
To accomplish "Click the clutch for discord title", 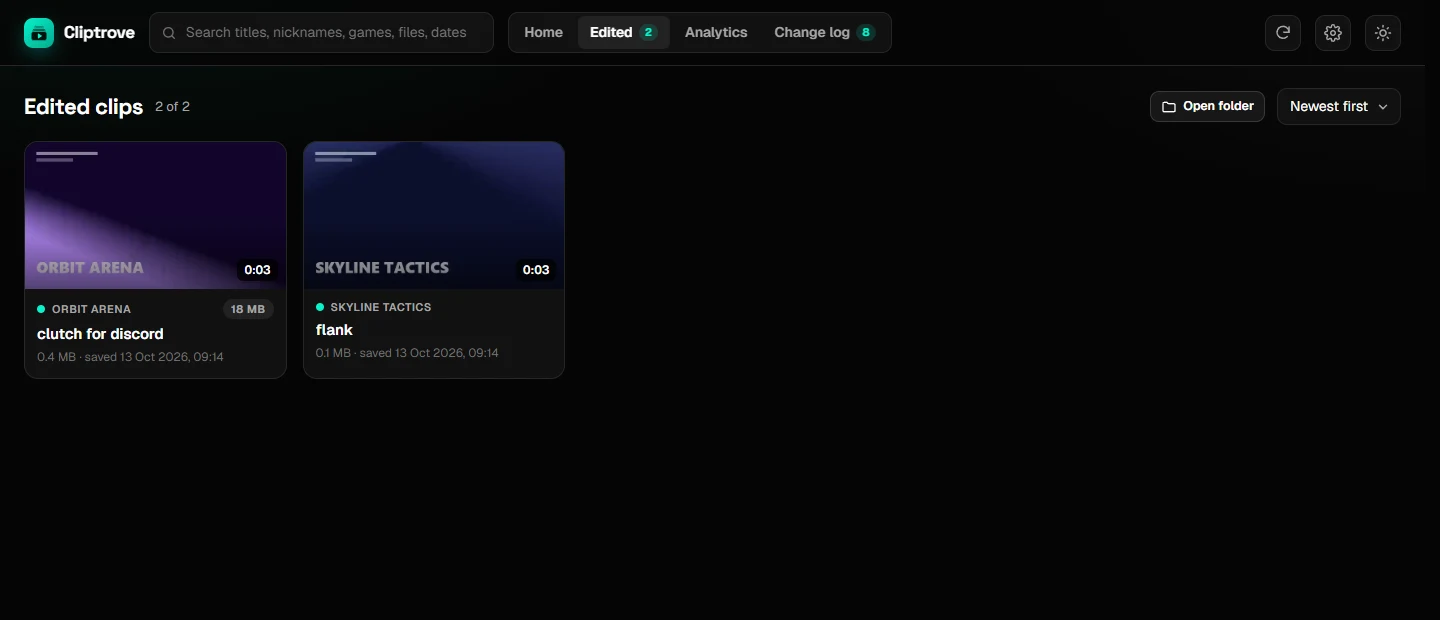I will tap(100, 334).
